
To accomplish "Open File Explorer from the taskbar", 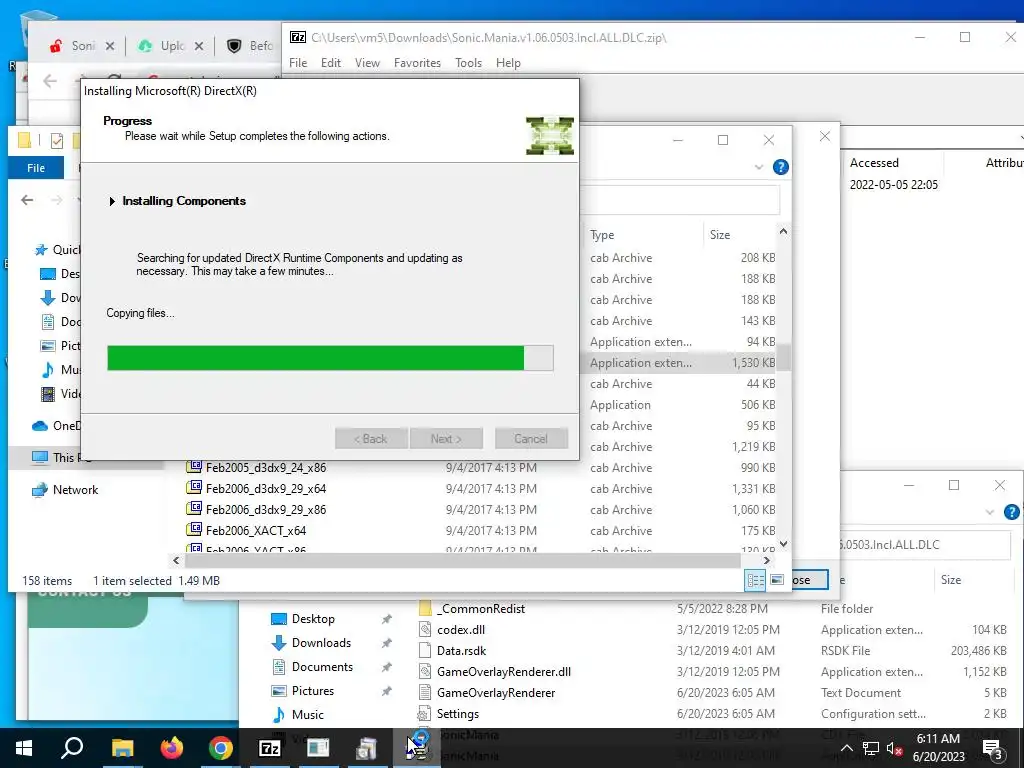I will click(x=122, y=748).
